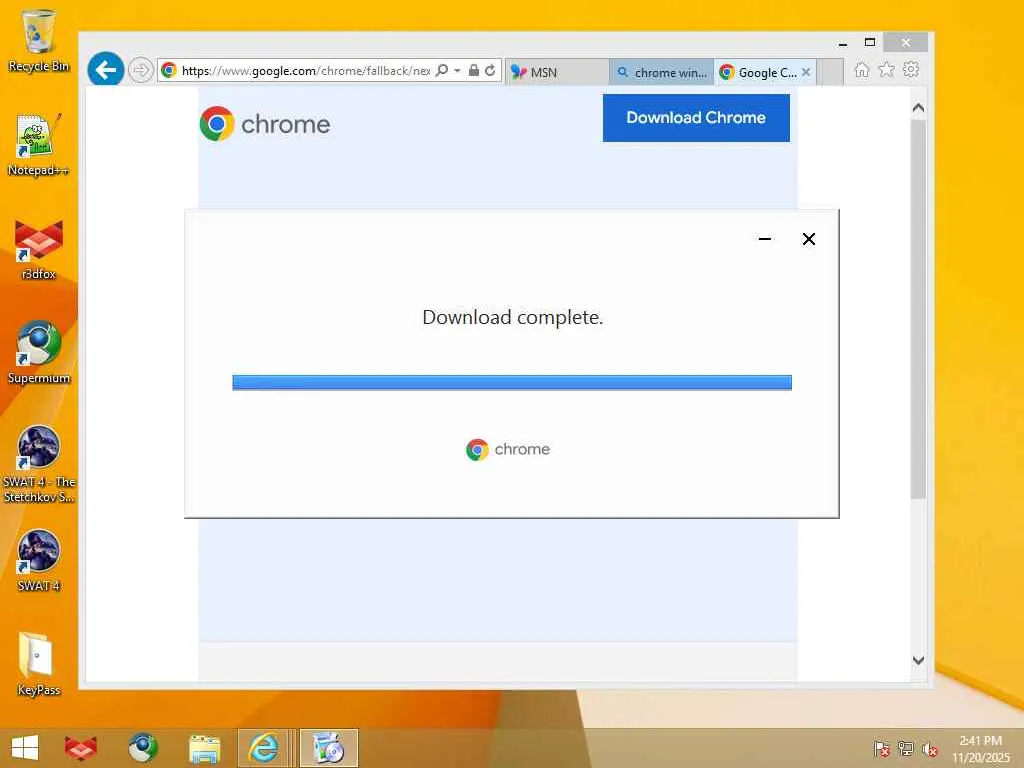Select the r3dfox desktop shortcut
This screenshot has width=1024, height=768.
pyautogui.click(x=39, y=249)
